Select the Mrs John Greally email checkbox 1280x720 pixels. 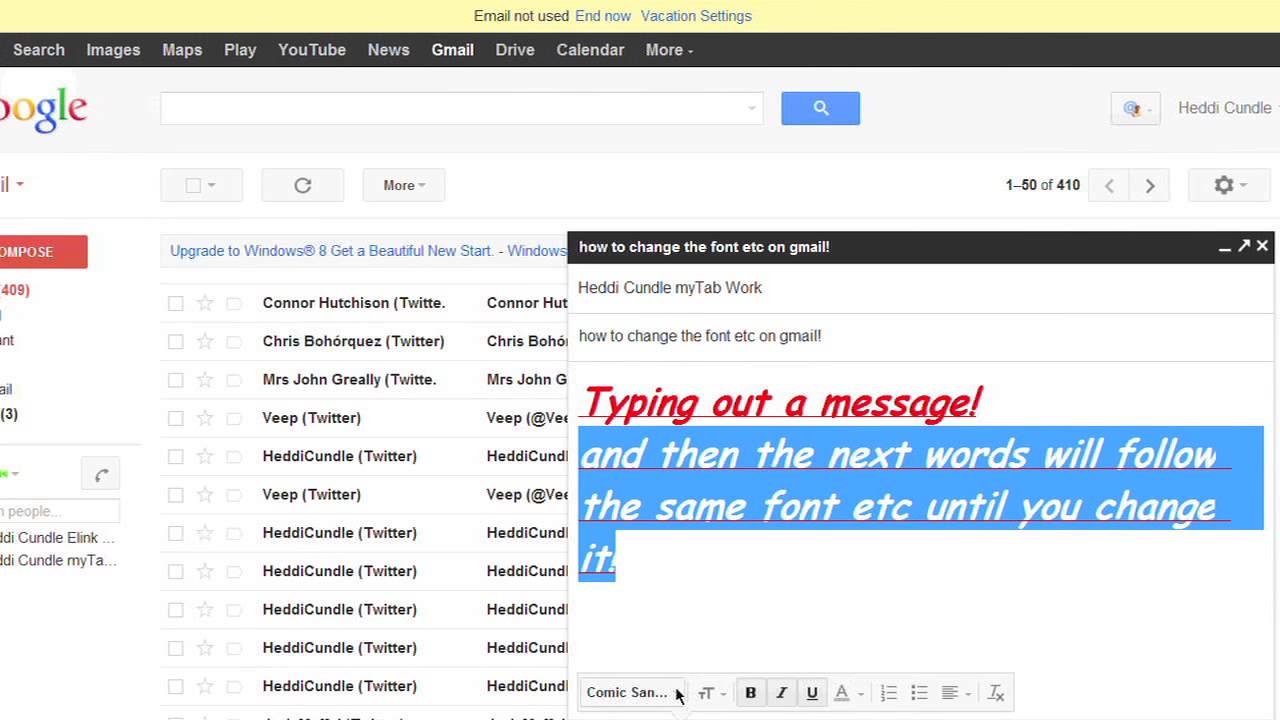pyautogui.click(x=176, y=380)
